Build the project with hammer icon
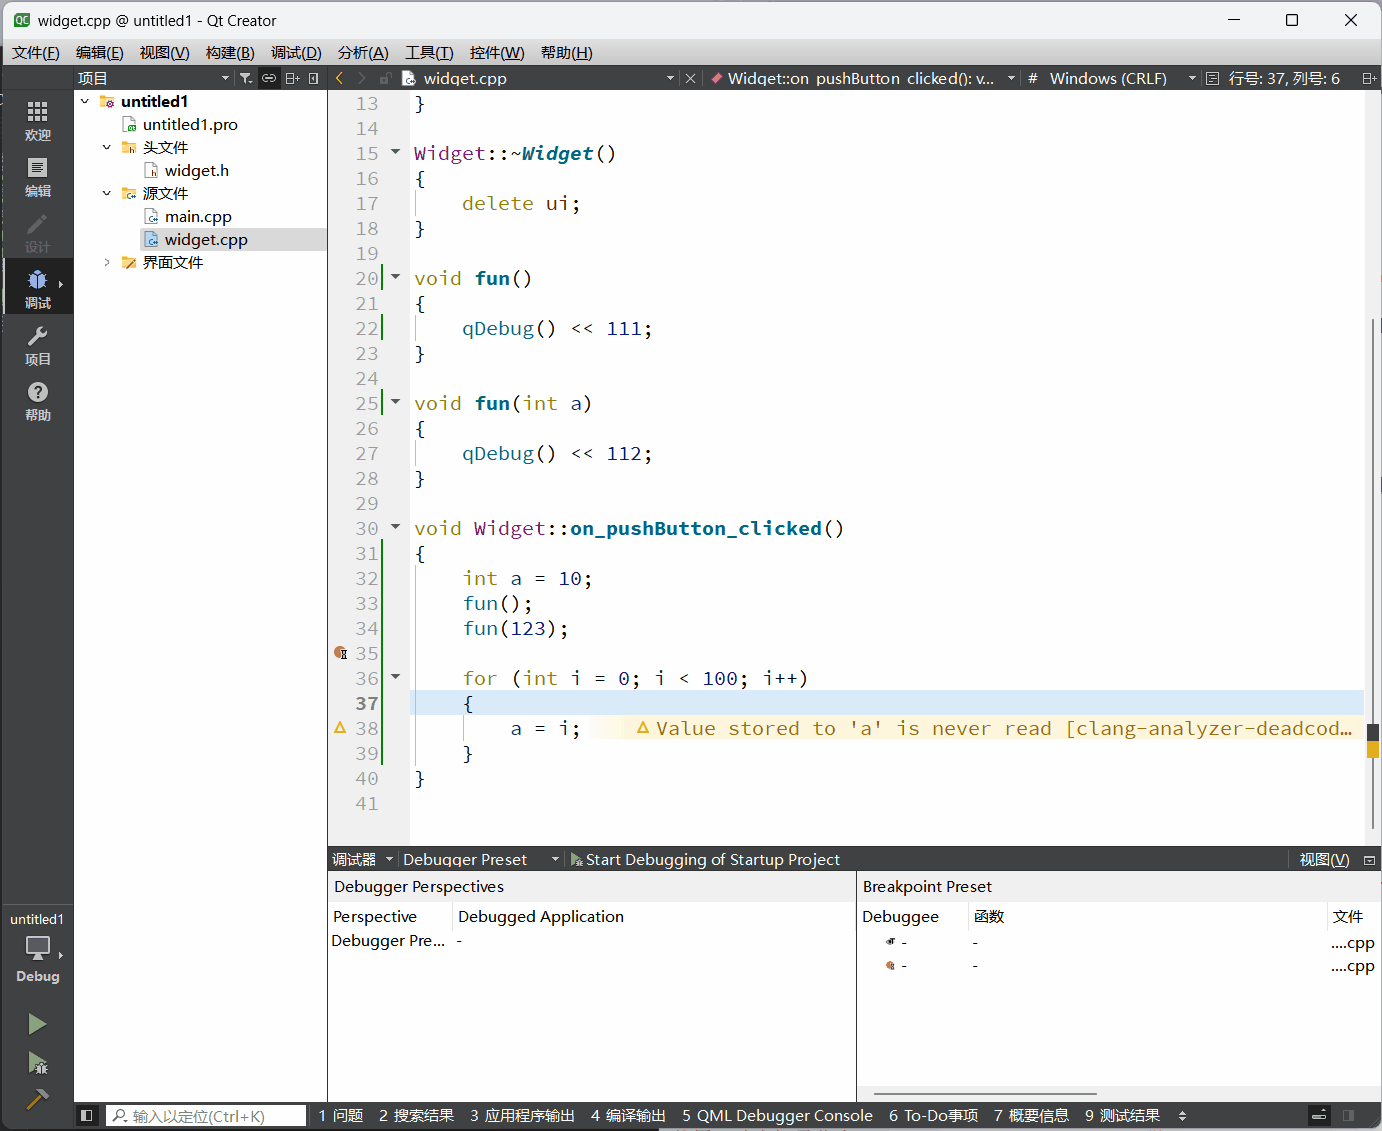 pyautogui.click(x=37, y=1099)
